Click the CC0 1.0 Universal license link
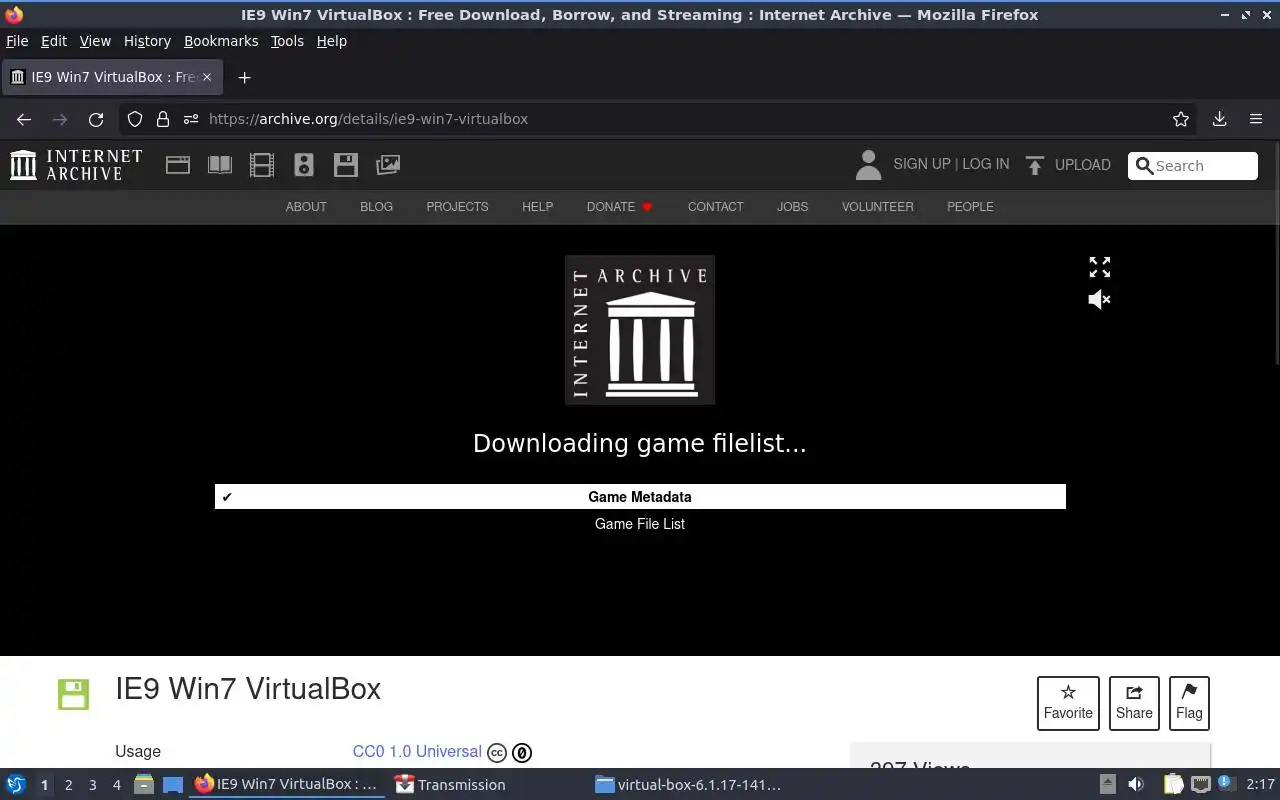This screenshot has height=800, width=1280. [417, 752]
